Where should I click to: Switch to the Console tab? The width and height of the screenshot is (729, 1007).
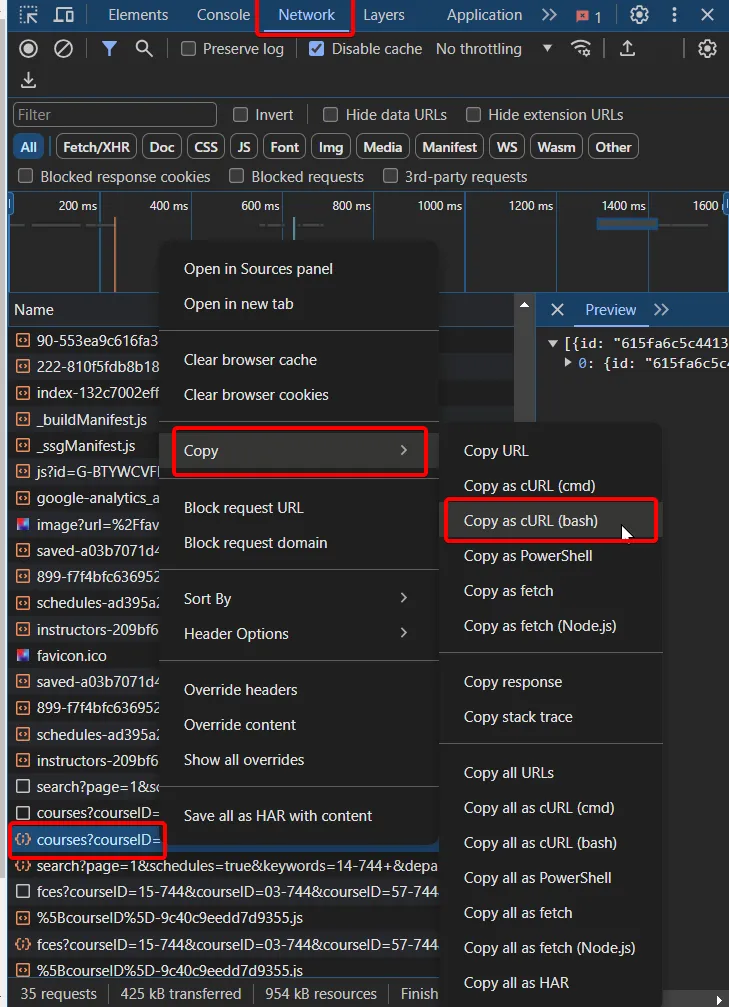(x=223, y=15)
